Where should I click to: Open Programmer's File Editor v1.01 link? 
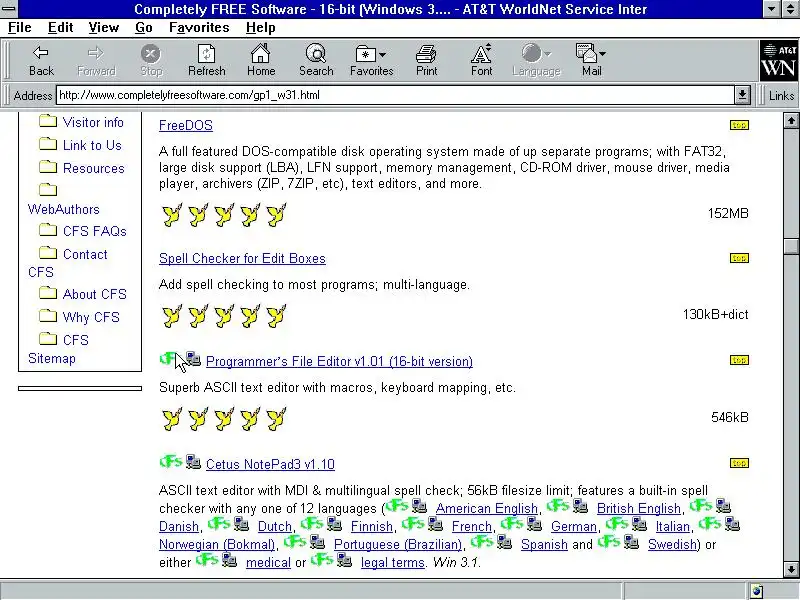339,362
